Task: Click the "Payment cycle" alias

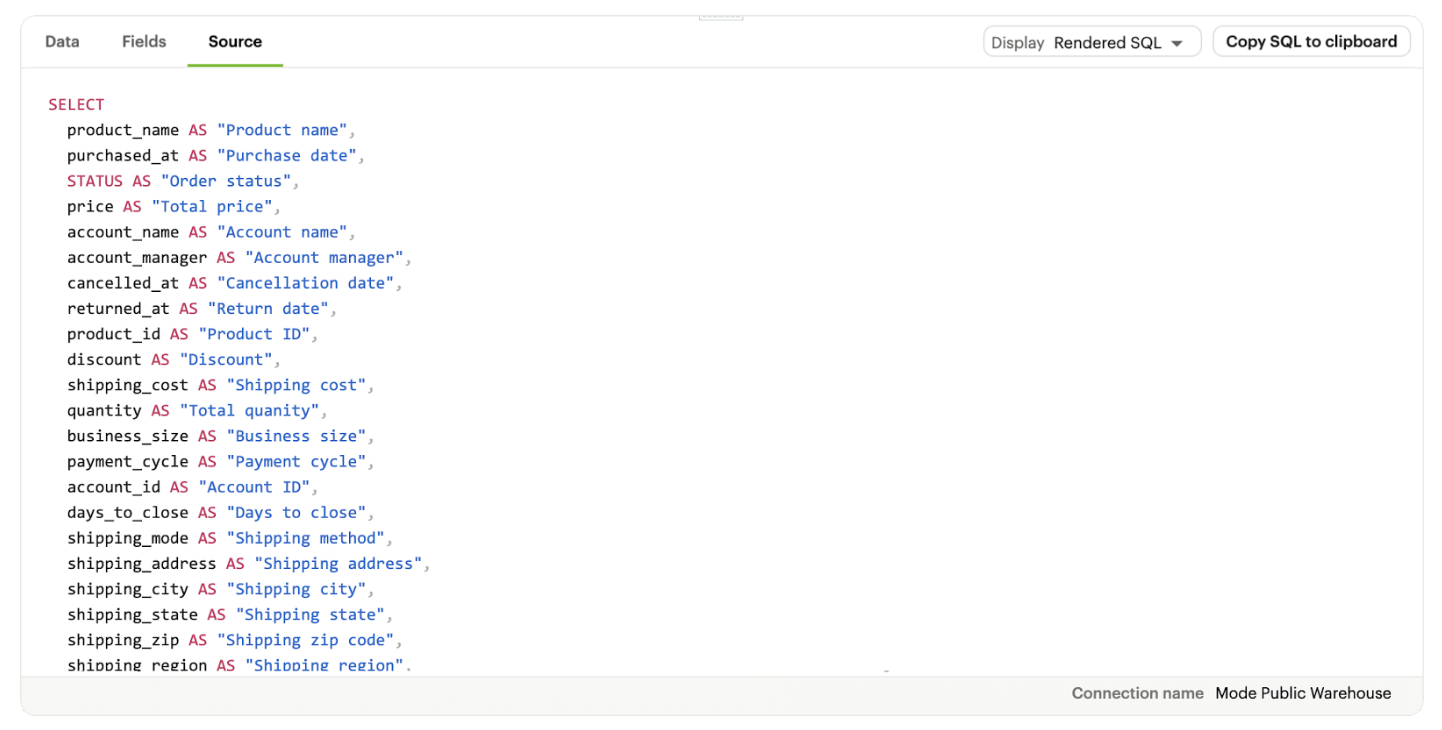Action: coord(296,462)
